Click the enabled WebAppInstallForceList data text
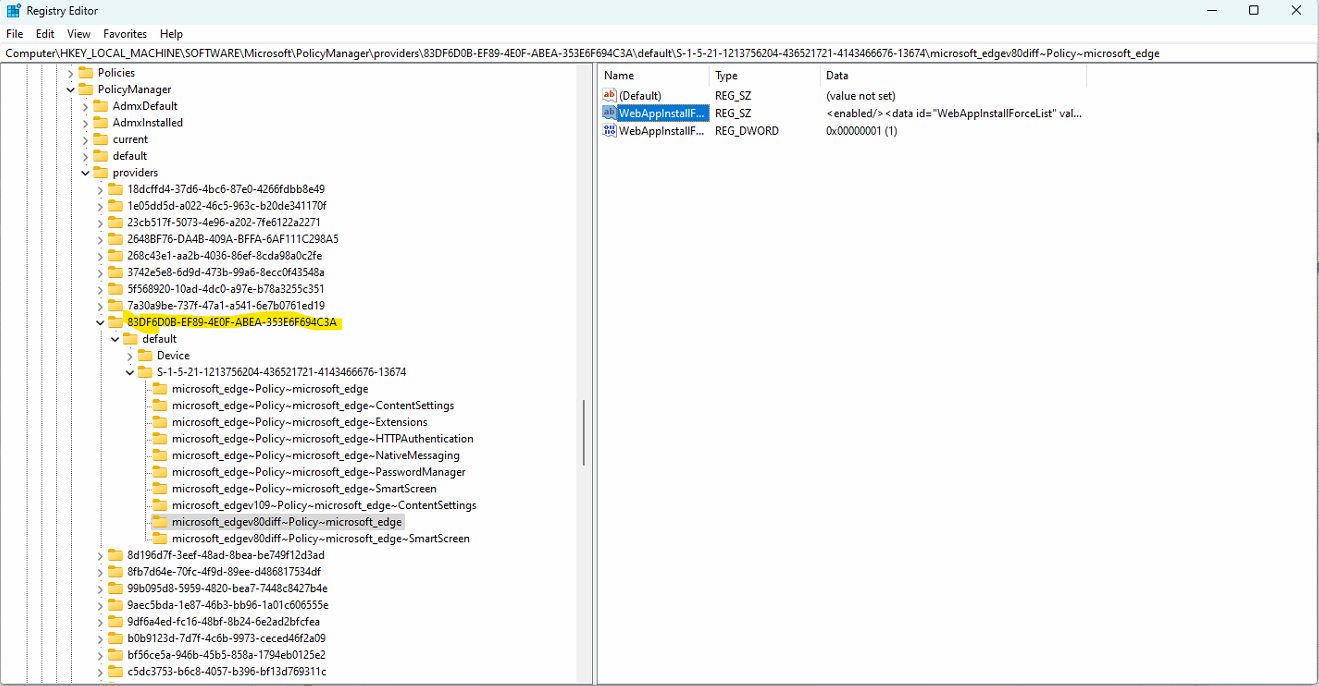1319x686 pixels. (954, 114)
